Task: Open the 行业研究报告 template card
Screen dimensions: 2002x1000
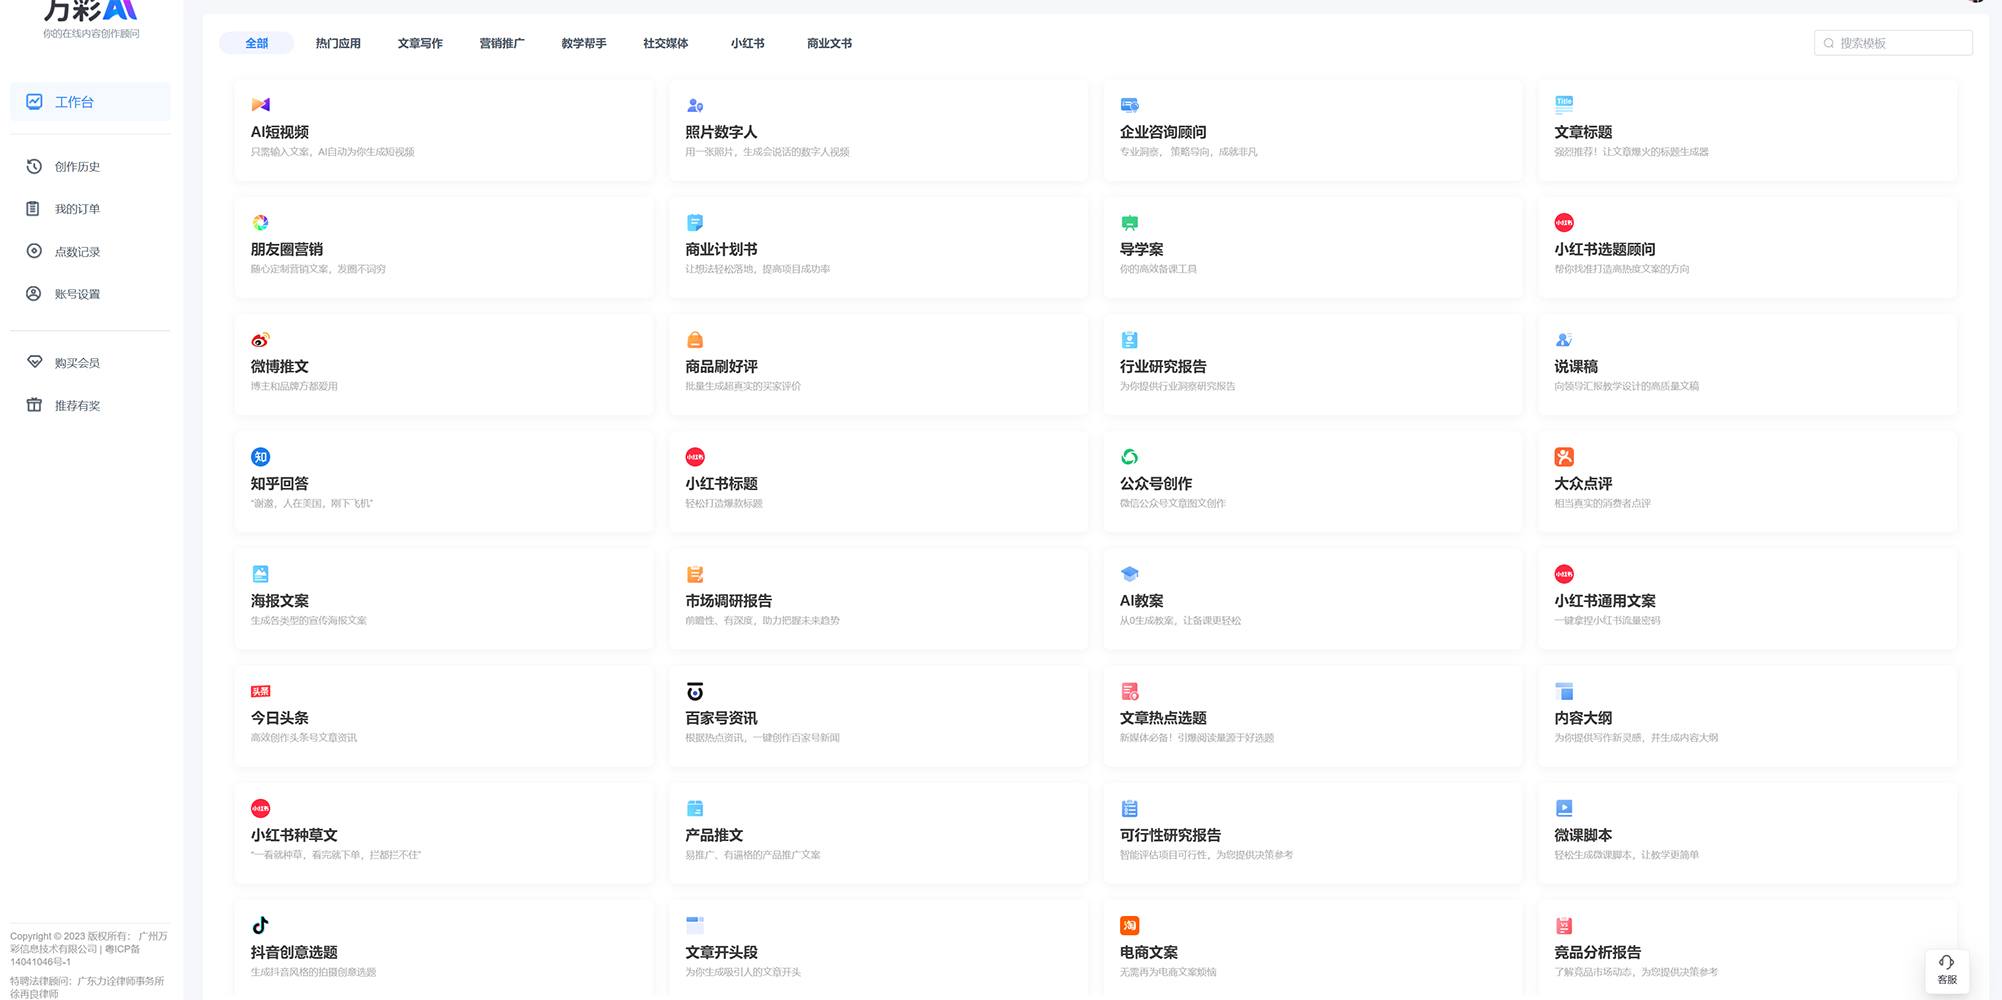Action: [1312, 365]
